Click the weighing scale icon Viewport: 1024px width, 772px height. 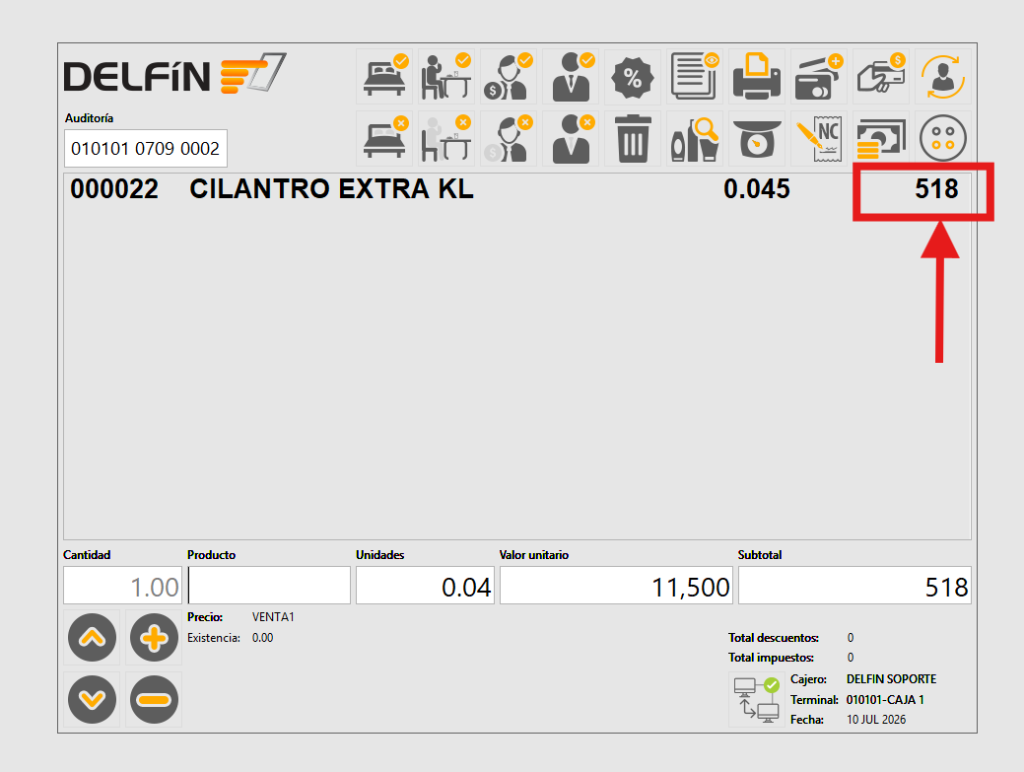pyautogui.click(x=757, y=138)
